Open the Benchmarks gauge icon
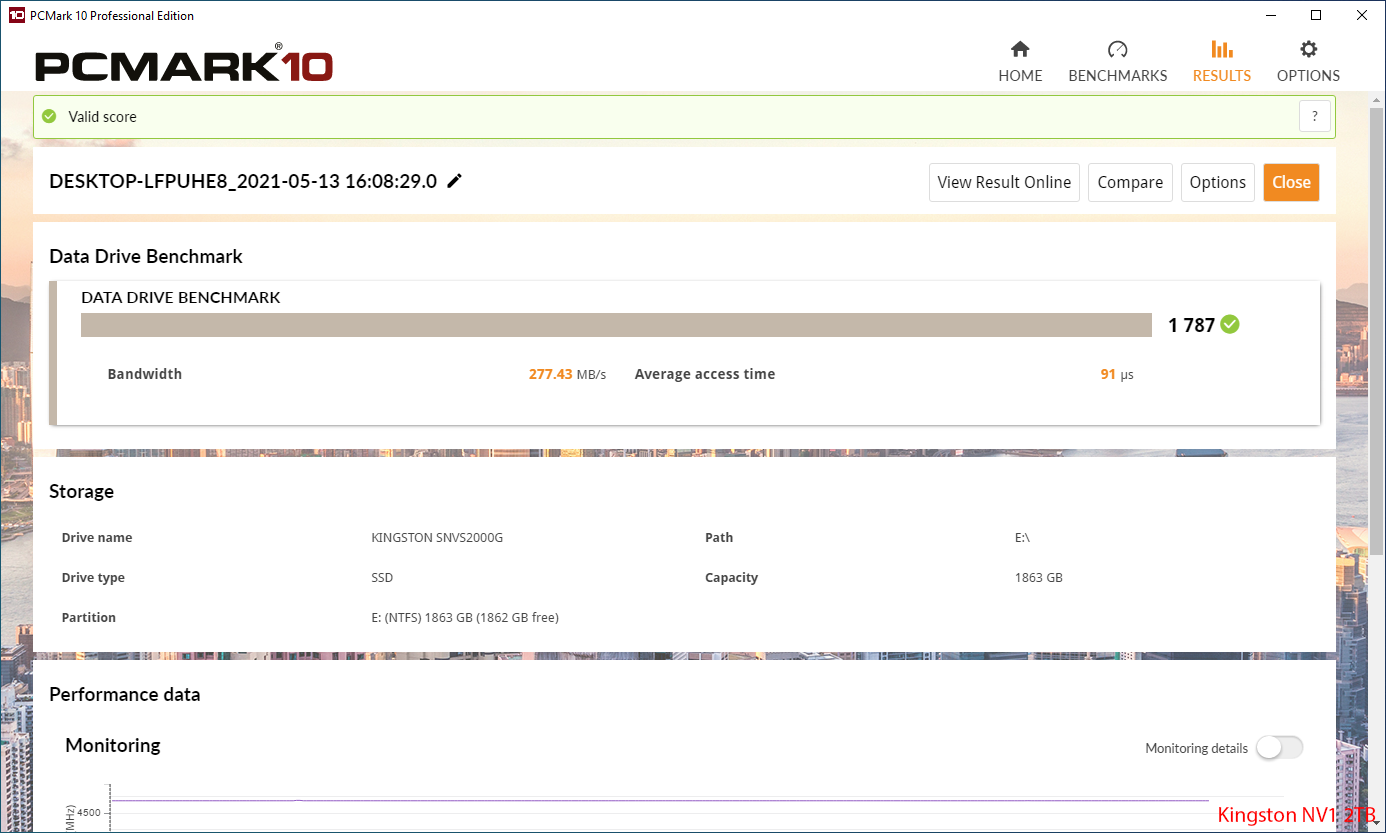 click(x=1117, y=49)
